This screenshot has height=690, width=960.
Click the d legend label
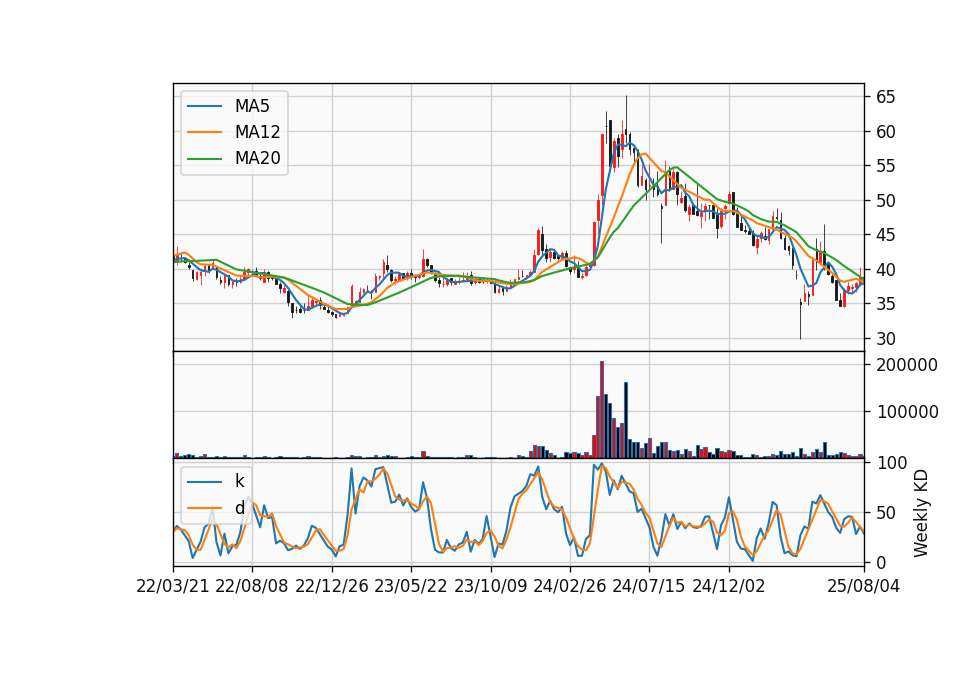pyautogui.click(x=239, y=508)
